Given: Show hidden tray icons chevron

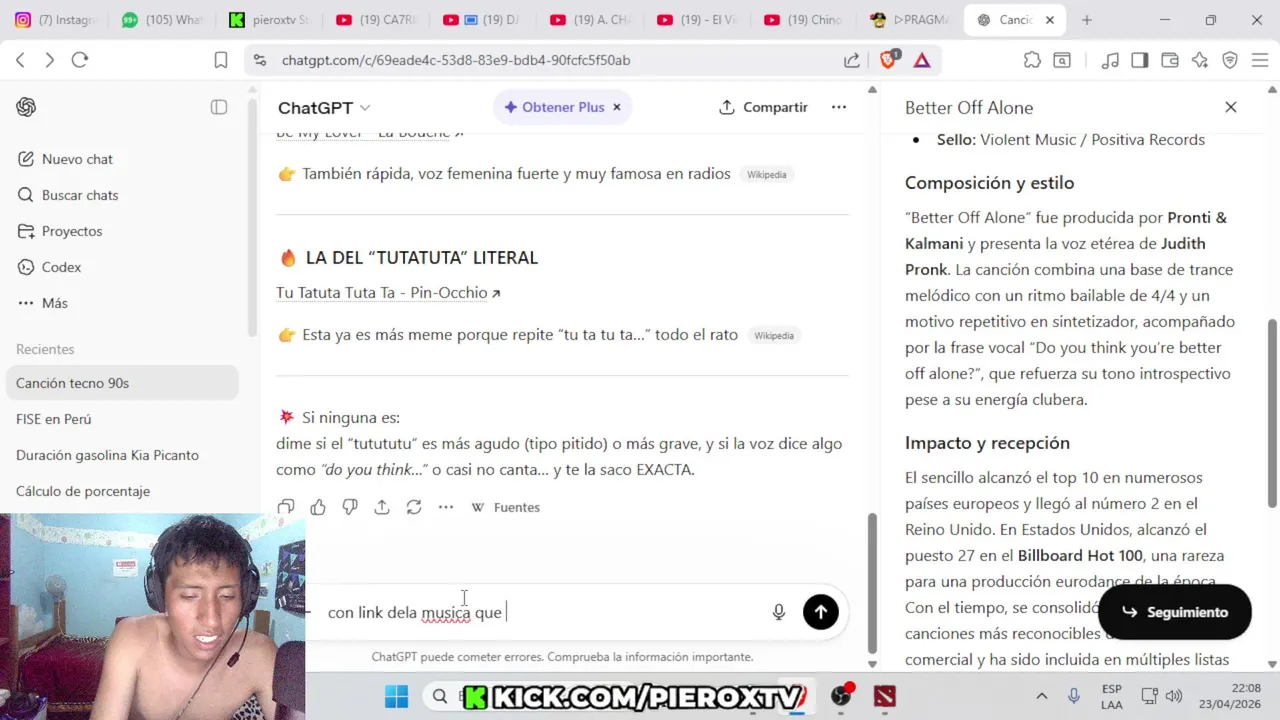Looking at the screenshot, I should click(1042, 696).
